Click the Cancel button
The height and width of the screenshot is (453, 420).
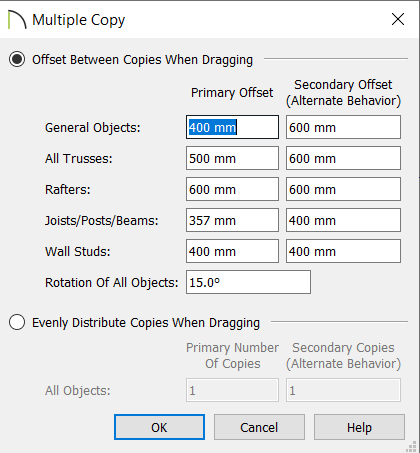(x=259, y=427)
